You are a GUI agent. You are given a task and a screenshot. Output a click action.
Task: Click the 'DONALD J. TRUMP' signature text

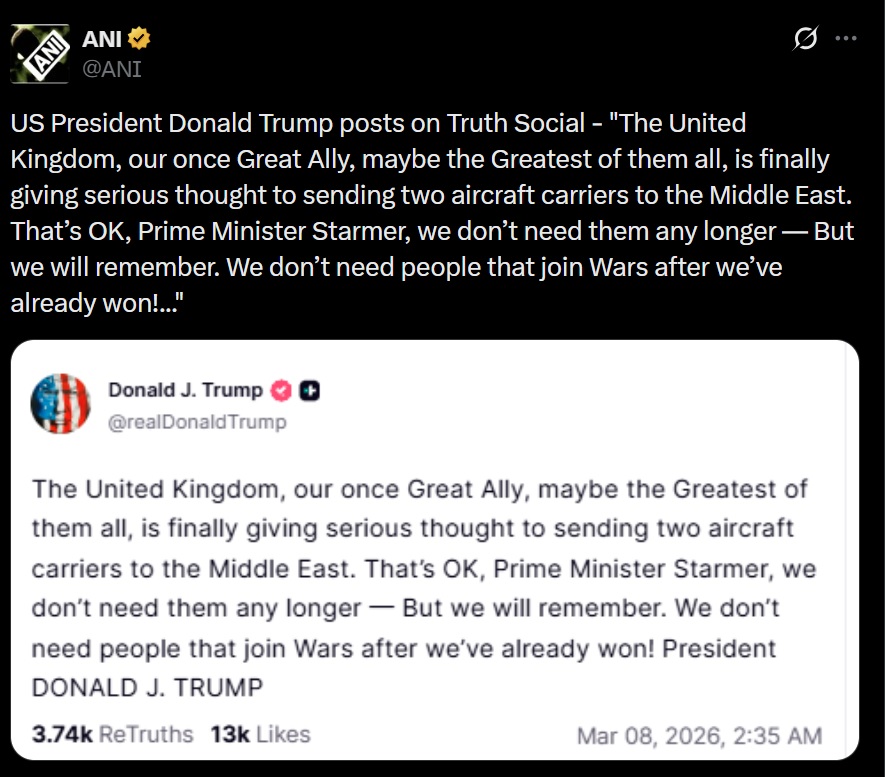point(148,688)
